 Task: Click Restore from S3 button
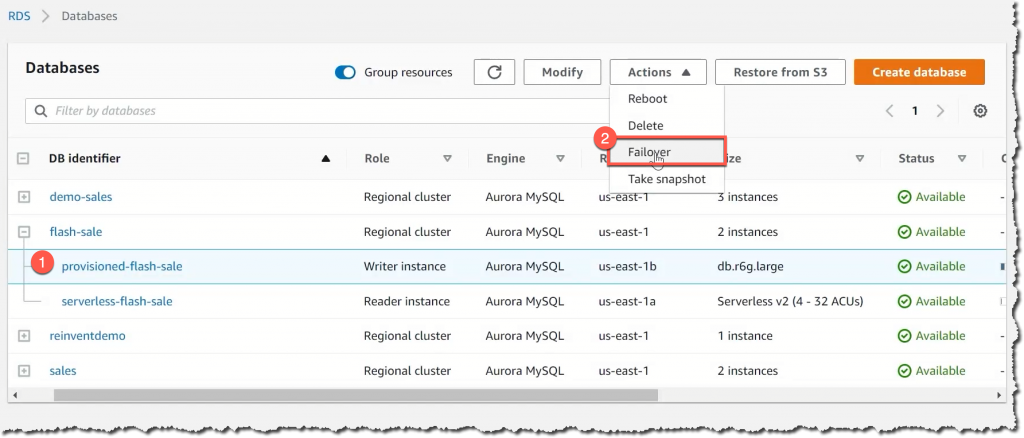coord(780,72)
